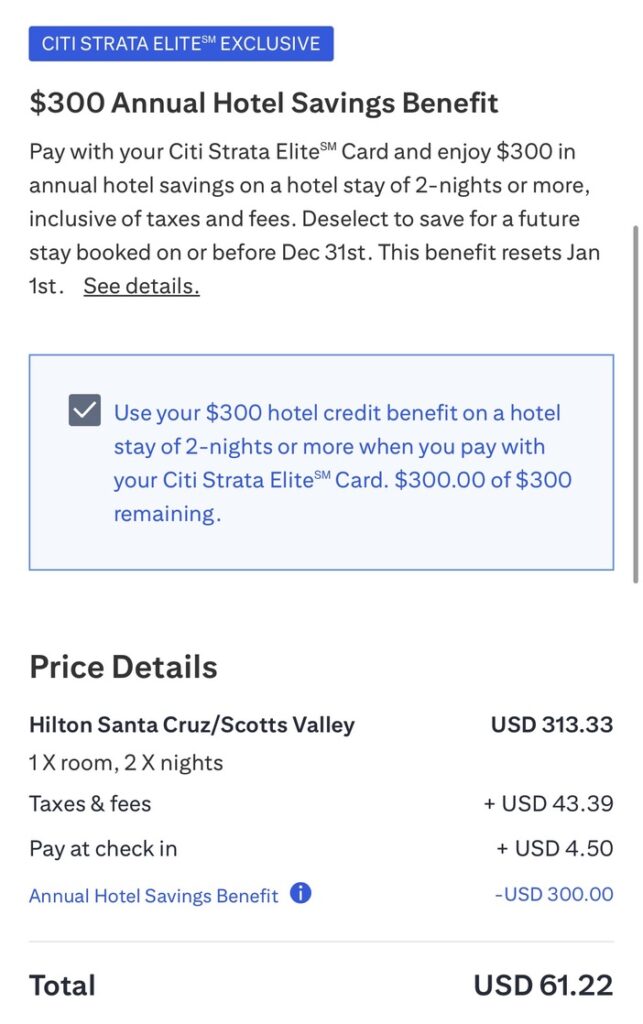The image size is (643, 1024).
Task: Select the hotel credit benefit label text
Action: click(x=340, y=463)
